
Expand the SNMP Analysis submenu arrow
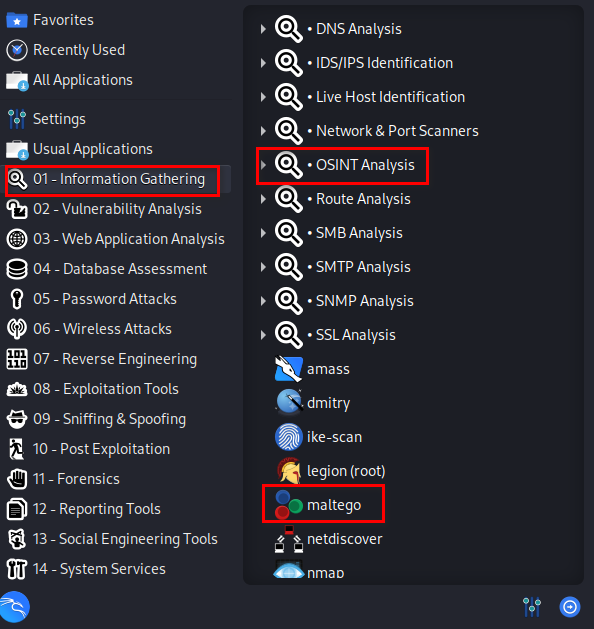pos(263,301)
